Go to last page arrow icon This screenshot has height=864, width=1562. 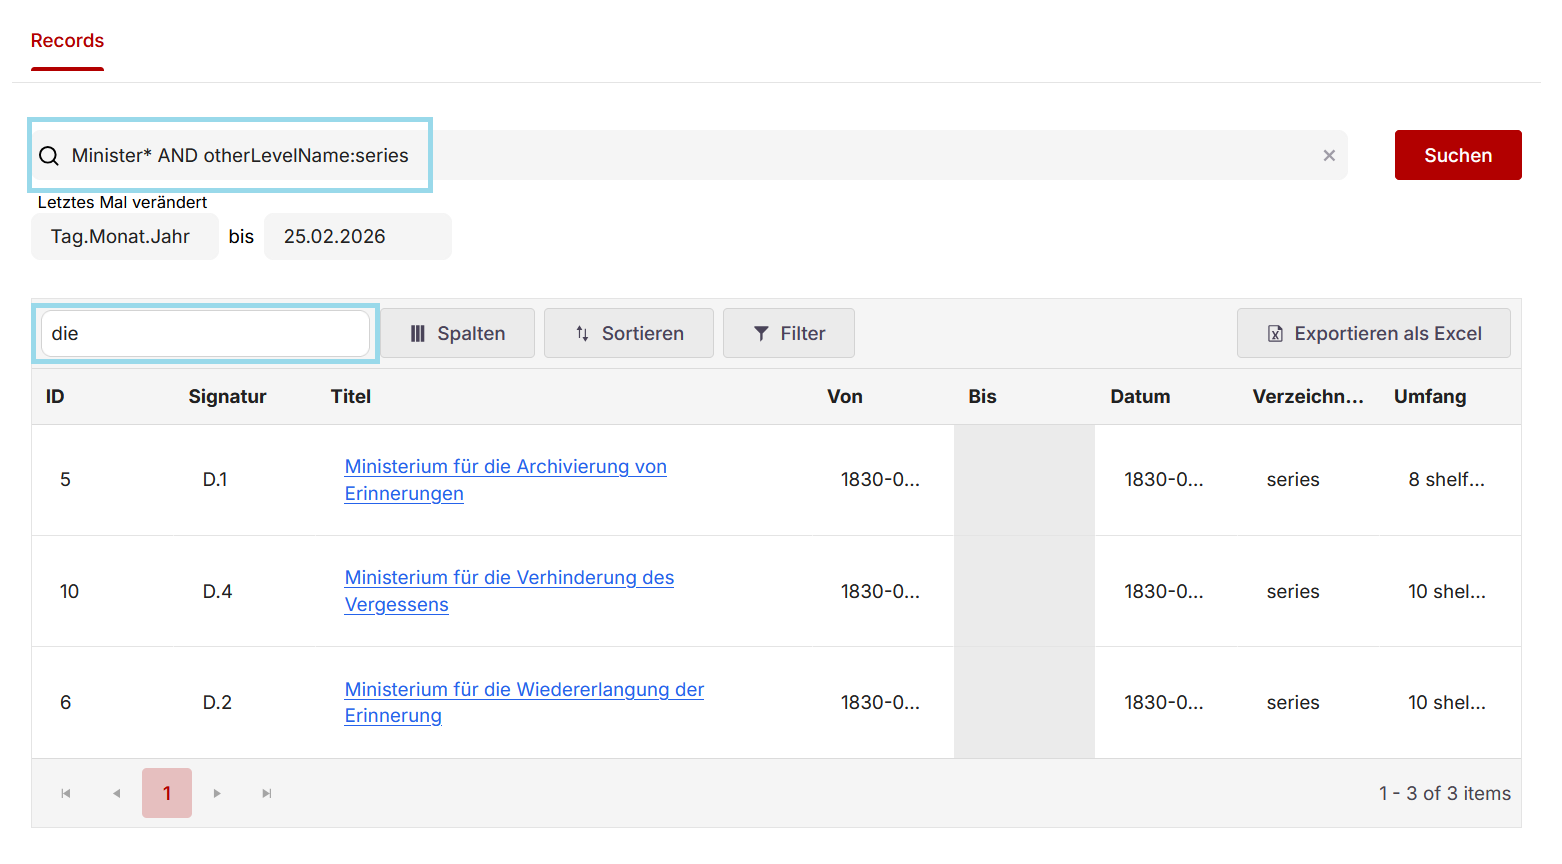tap(267, 794)
